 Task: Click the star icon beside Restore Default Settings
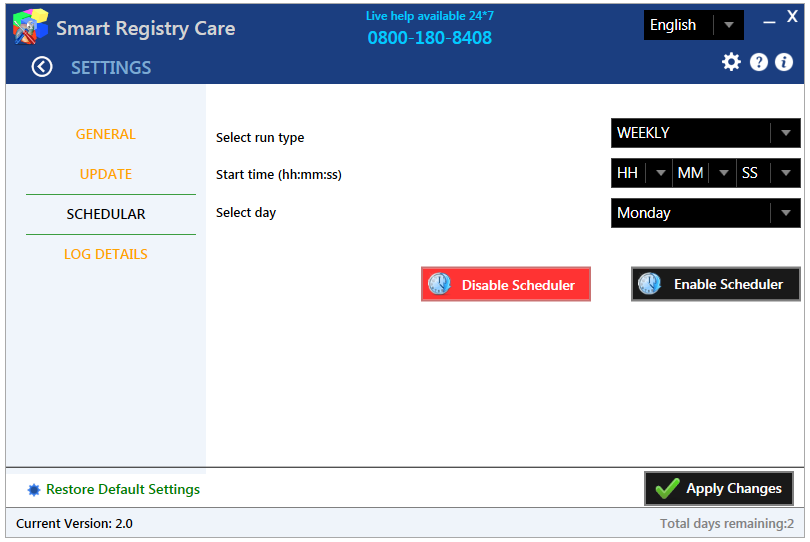pos(34,490)
